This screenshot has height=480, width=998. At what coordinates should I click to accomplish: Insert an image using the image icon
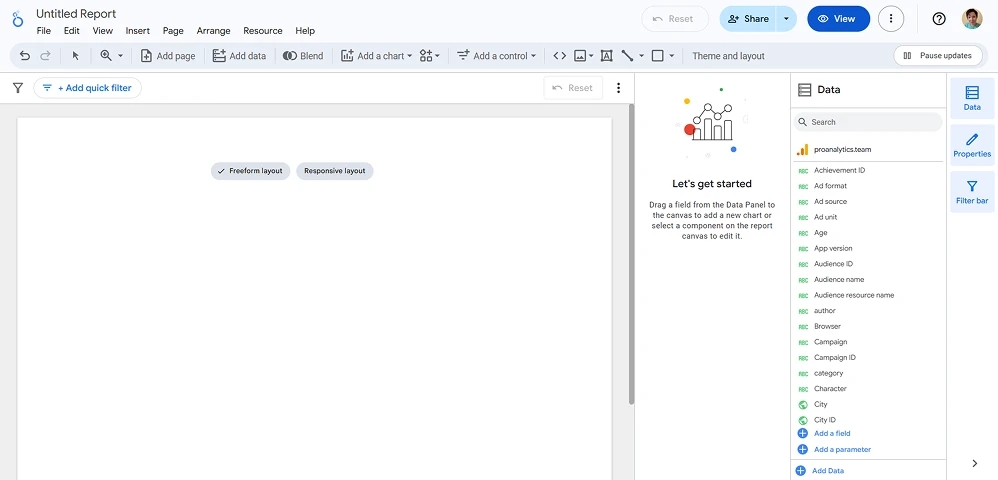(580, 56)
